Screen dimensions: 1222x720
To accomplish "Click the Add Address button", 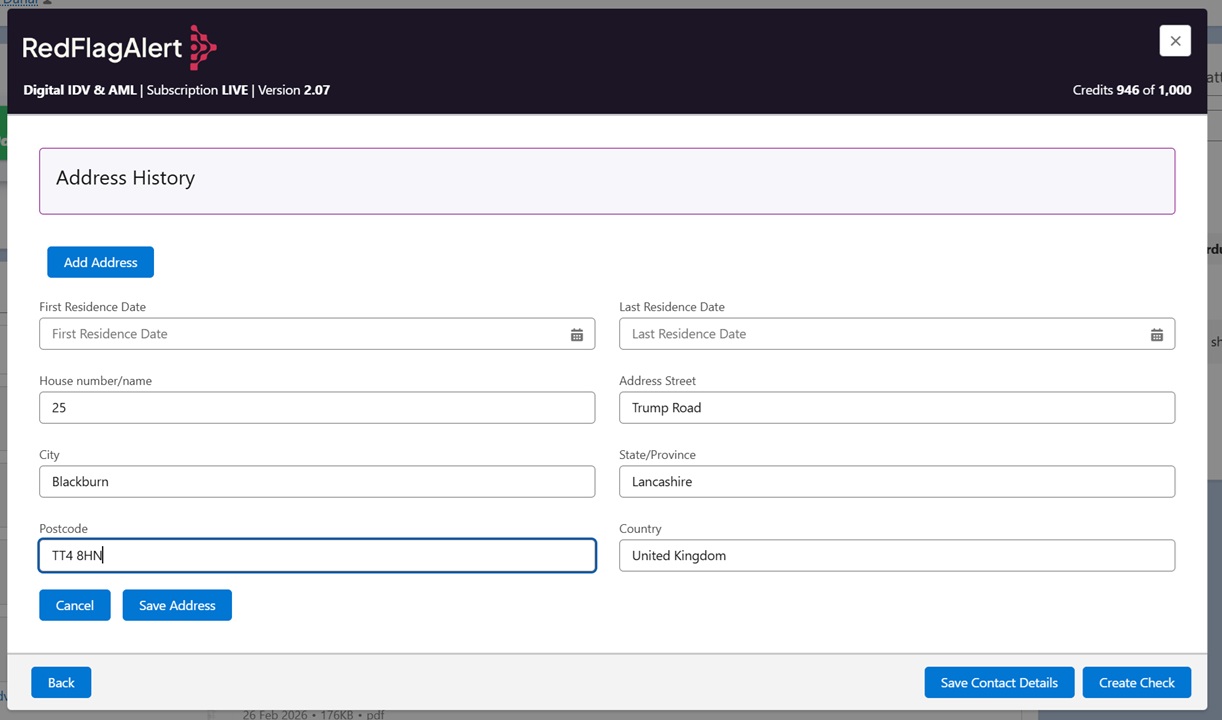I will point(100,262).
